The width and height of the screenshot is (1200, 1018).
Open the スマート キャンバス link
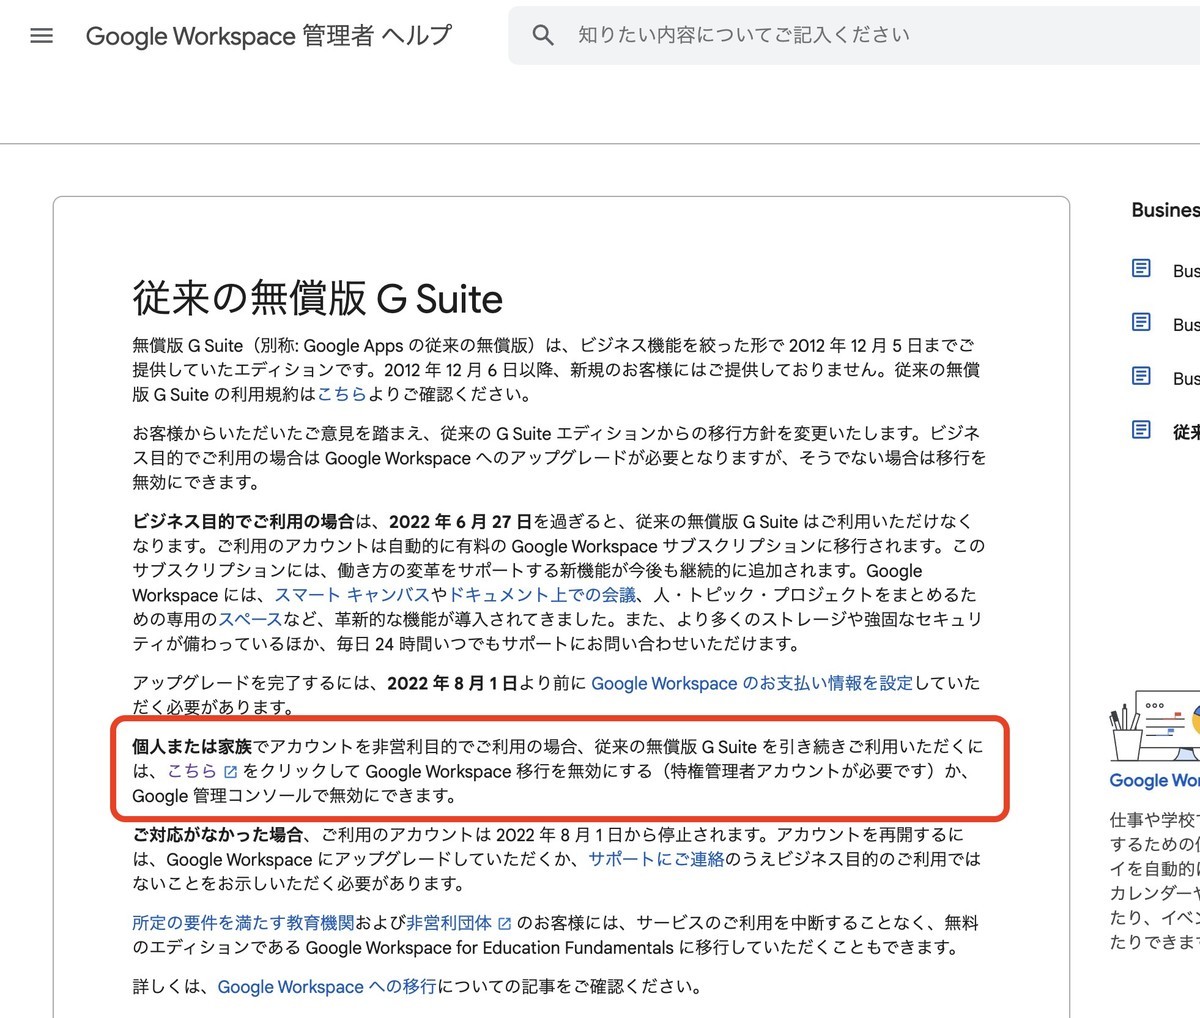[352, 595]
